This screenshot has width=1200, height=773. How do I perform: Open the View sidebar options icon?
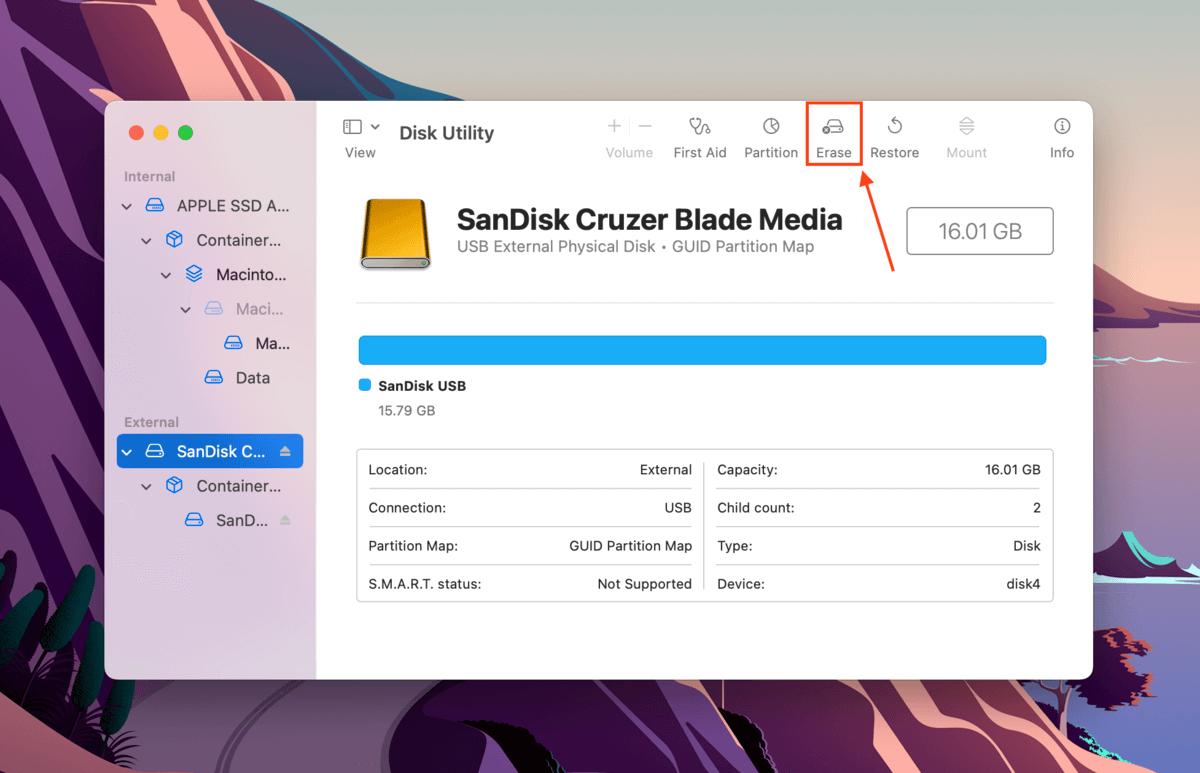point(352,127)
